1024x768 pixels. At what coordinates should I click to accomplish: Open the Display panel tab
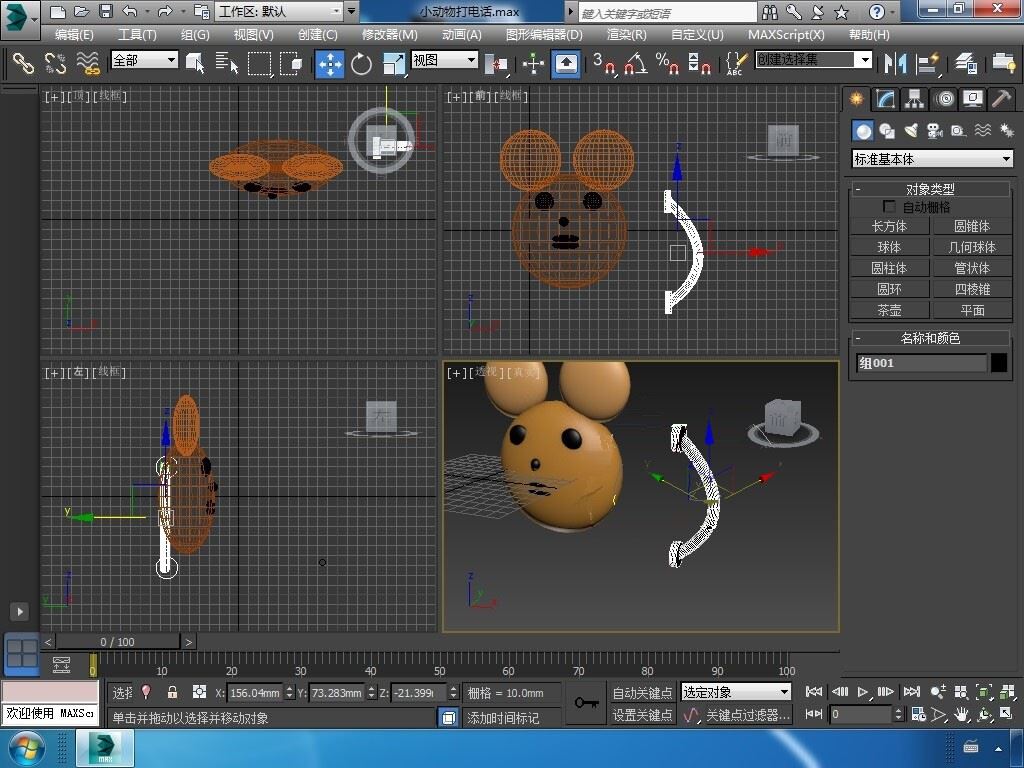972,99
